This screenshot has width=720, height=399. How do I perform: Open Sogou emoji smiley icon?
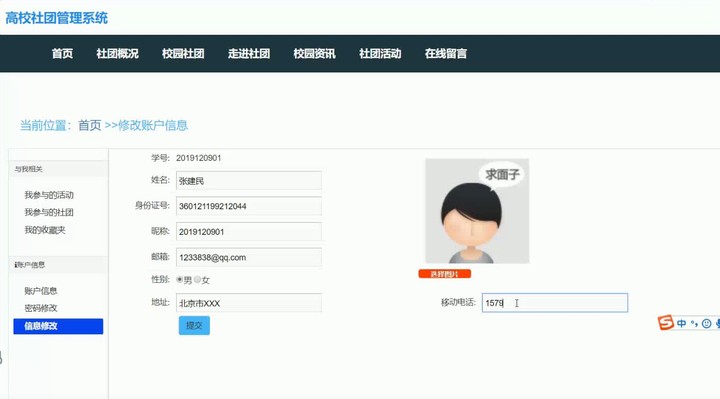[707, 323]
